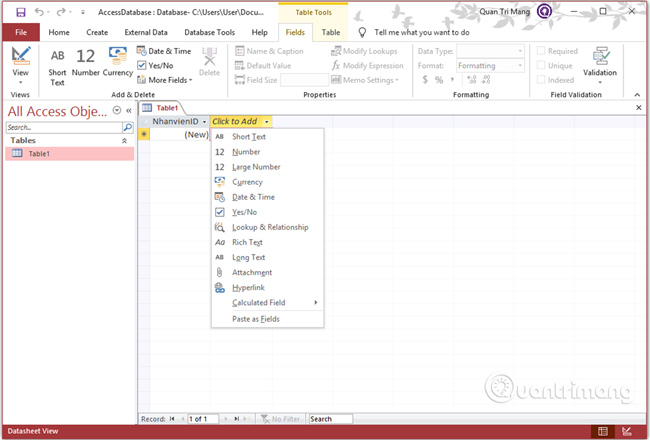Click the magnifier search icon in navigation pane
The height and width of the screenshot is (440, 650).
point(128,127)
